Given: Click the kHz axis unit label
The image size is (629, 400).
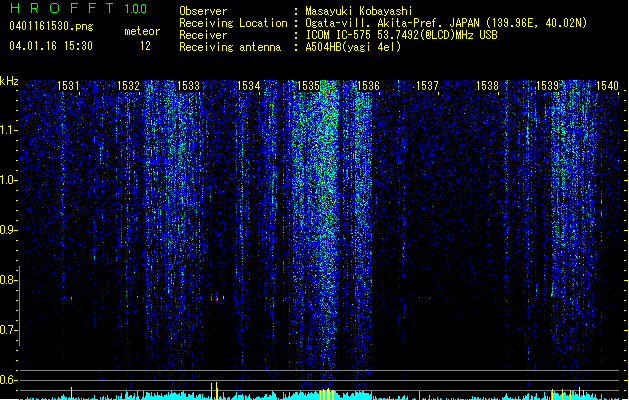Looking at the screenshot, I should coord(9,81).
